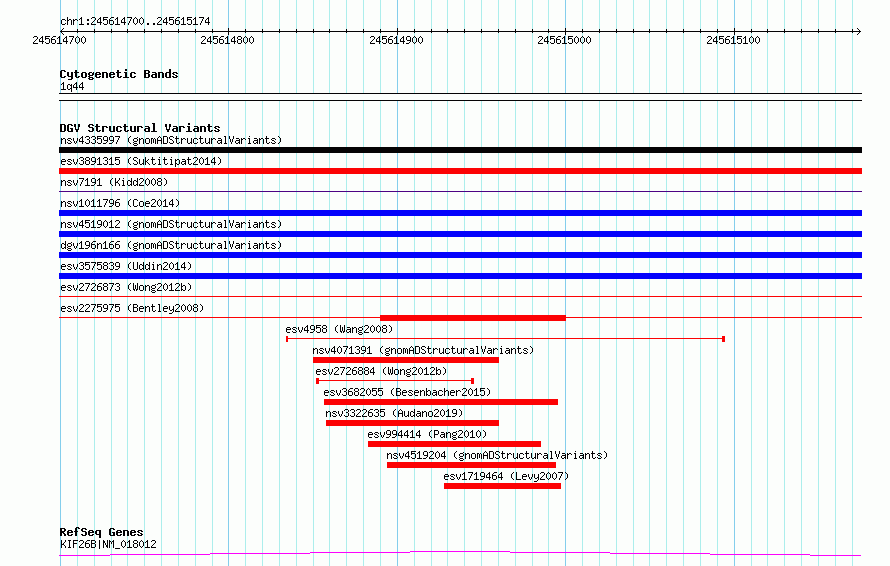The width and height of the screenshot is (890, 566).
Task: Open esv3891315 (Suktitipat2014) label
Action: click(x=141, y=161)
